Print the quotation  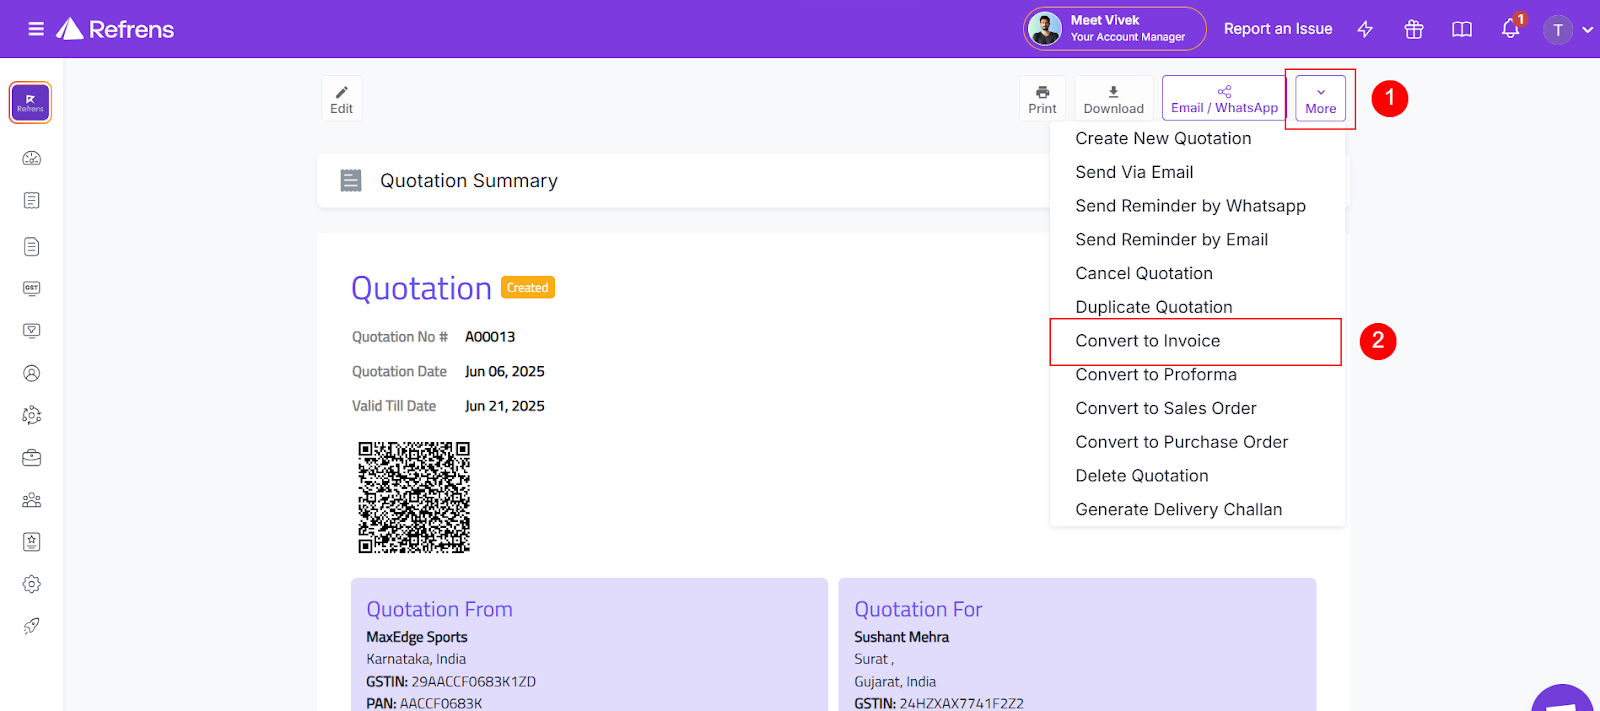[1042, 99]
